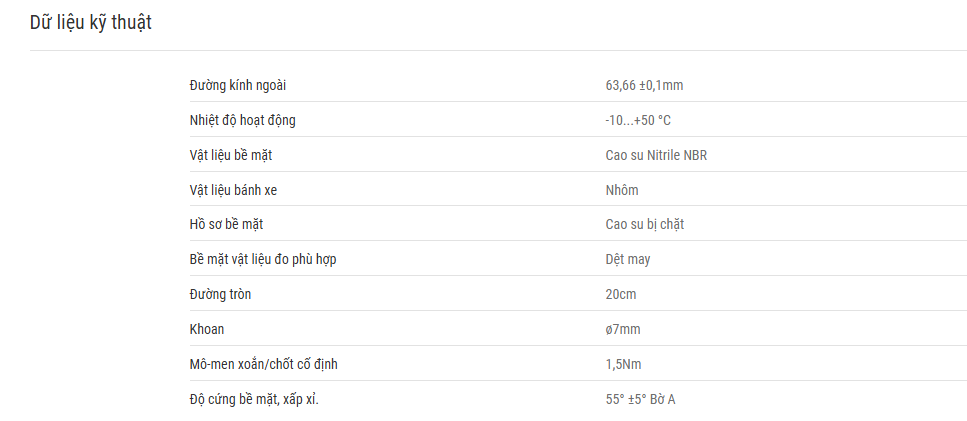Click the "55° ±5° Bờ A" hardness value

(641, 399)
